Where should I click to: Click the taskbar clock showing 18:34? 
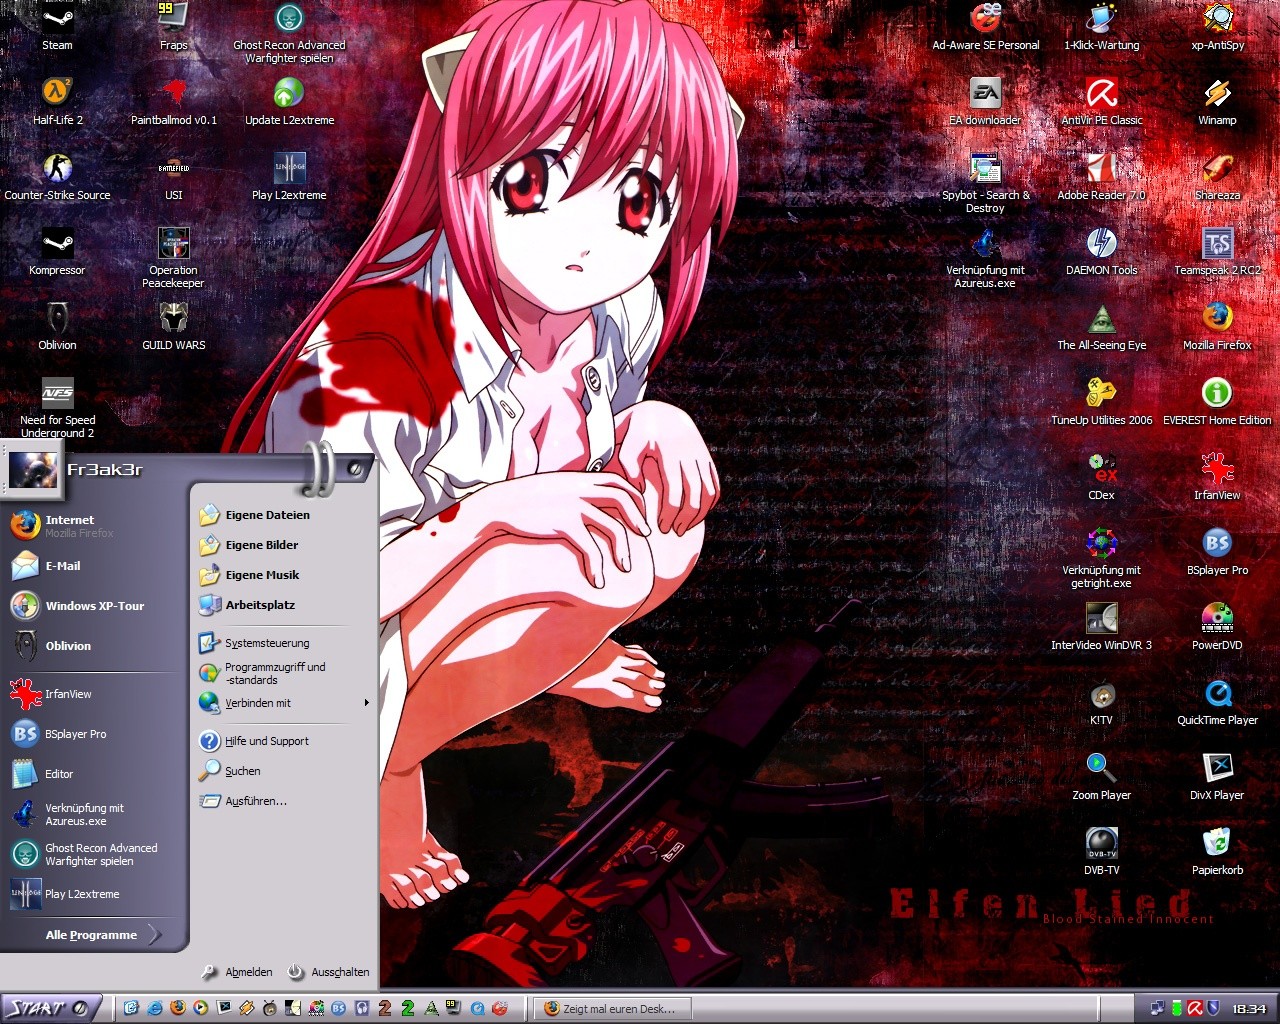click(x=1249, y=1009)
